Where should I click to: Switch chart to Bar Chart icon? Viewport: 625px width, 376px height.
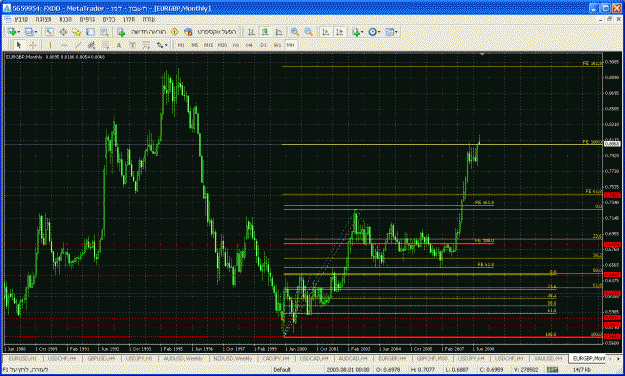coord(252,32)
